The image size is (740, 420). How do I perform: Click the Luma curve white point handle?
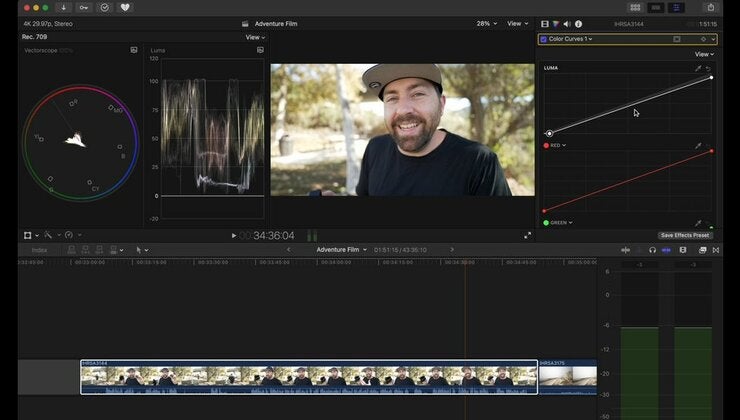coord(711,77)
